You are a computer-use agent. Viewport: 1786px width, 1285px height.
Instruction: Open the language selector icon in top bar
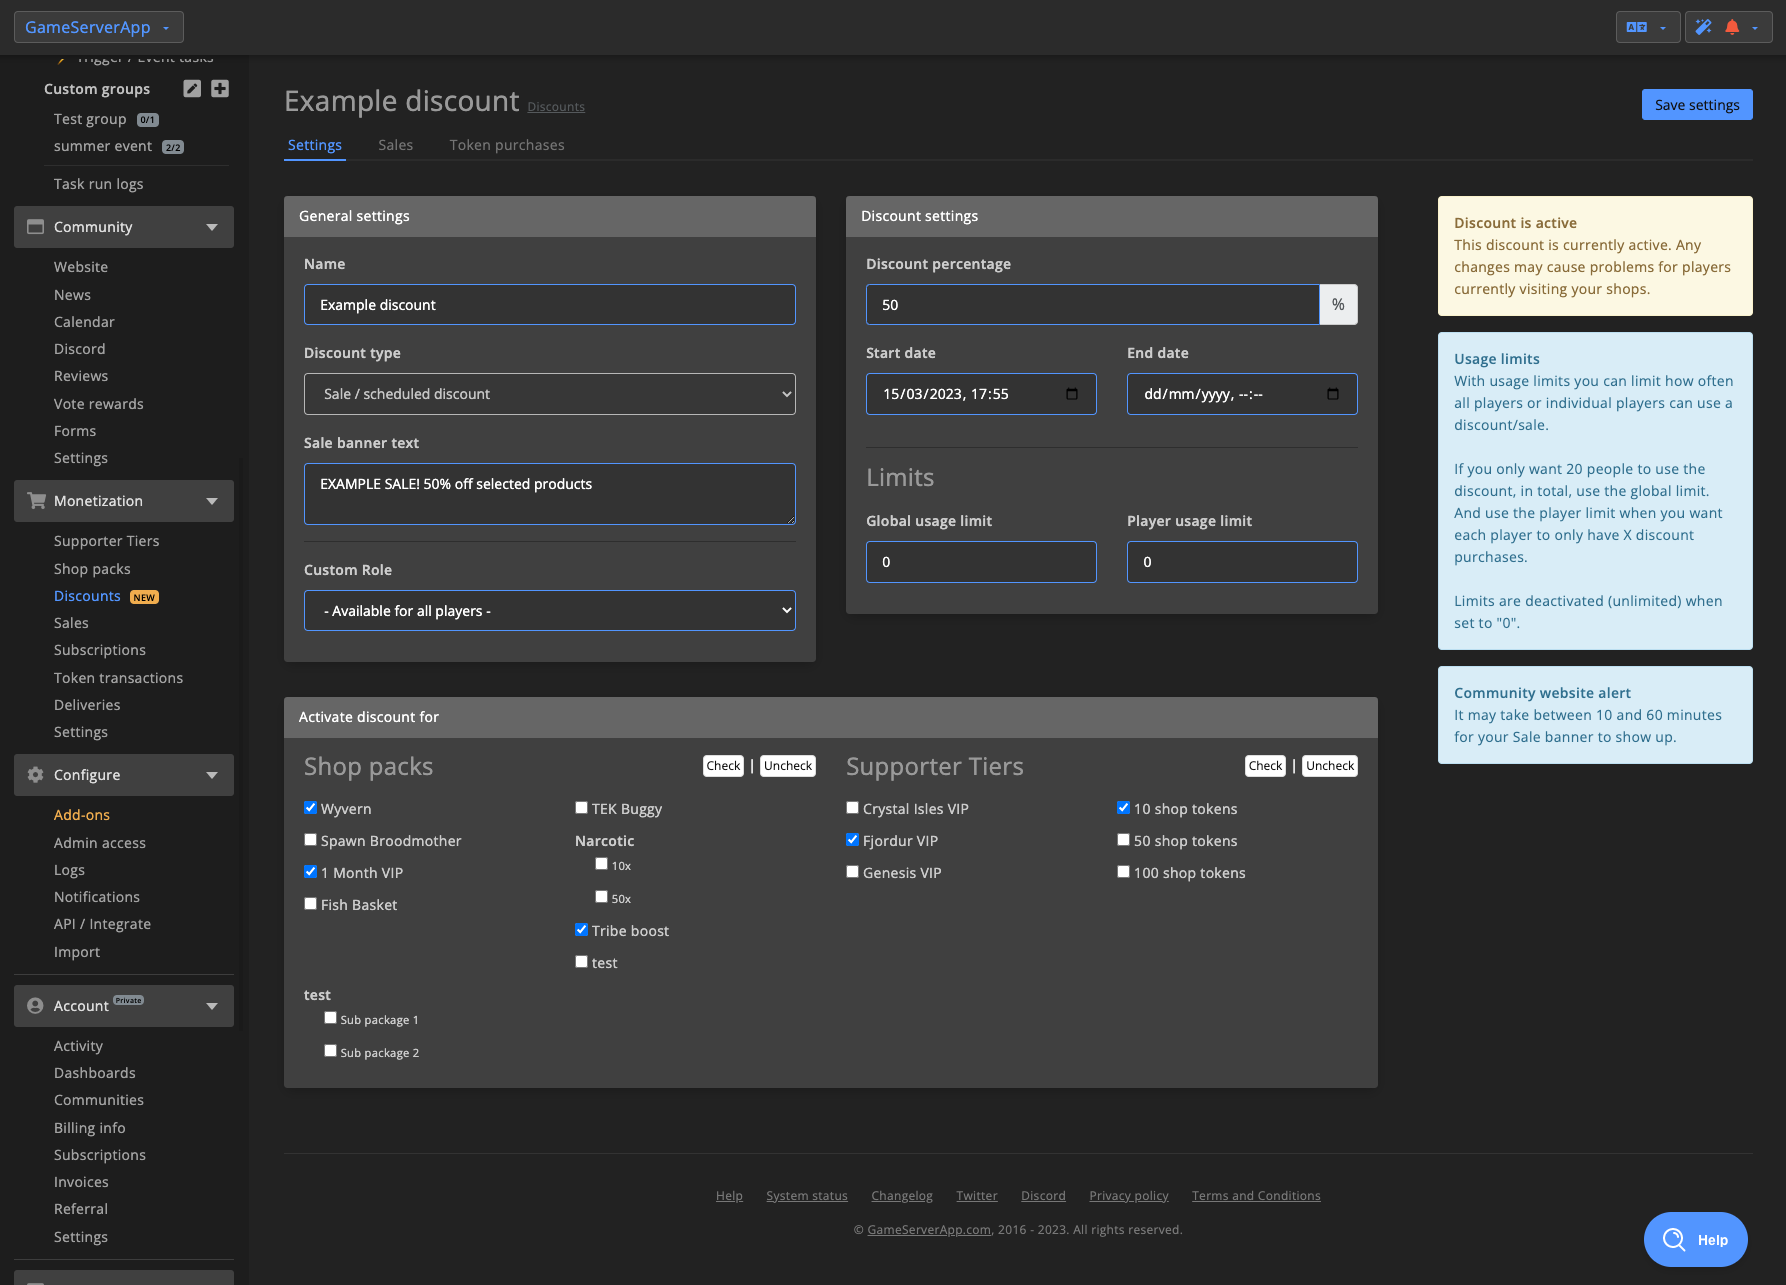coord(1636,27)
